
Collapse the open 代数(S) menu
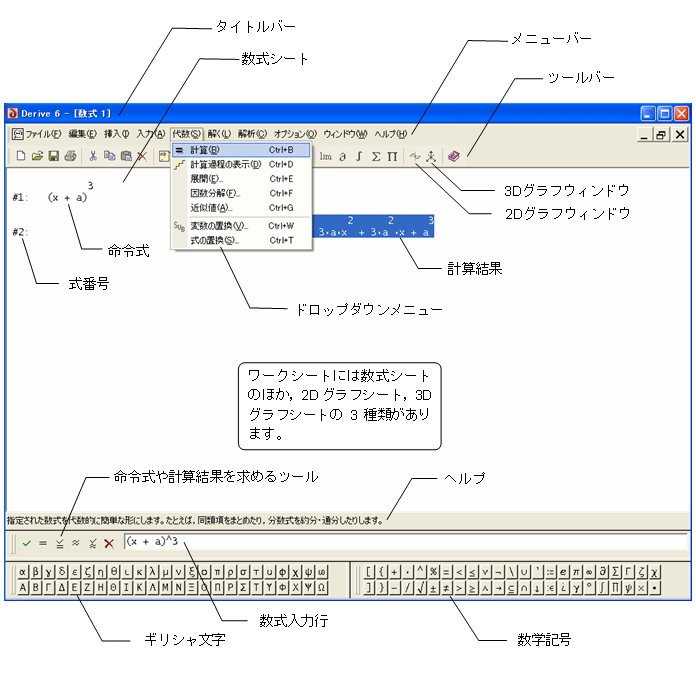coord(186,134)
